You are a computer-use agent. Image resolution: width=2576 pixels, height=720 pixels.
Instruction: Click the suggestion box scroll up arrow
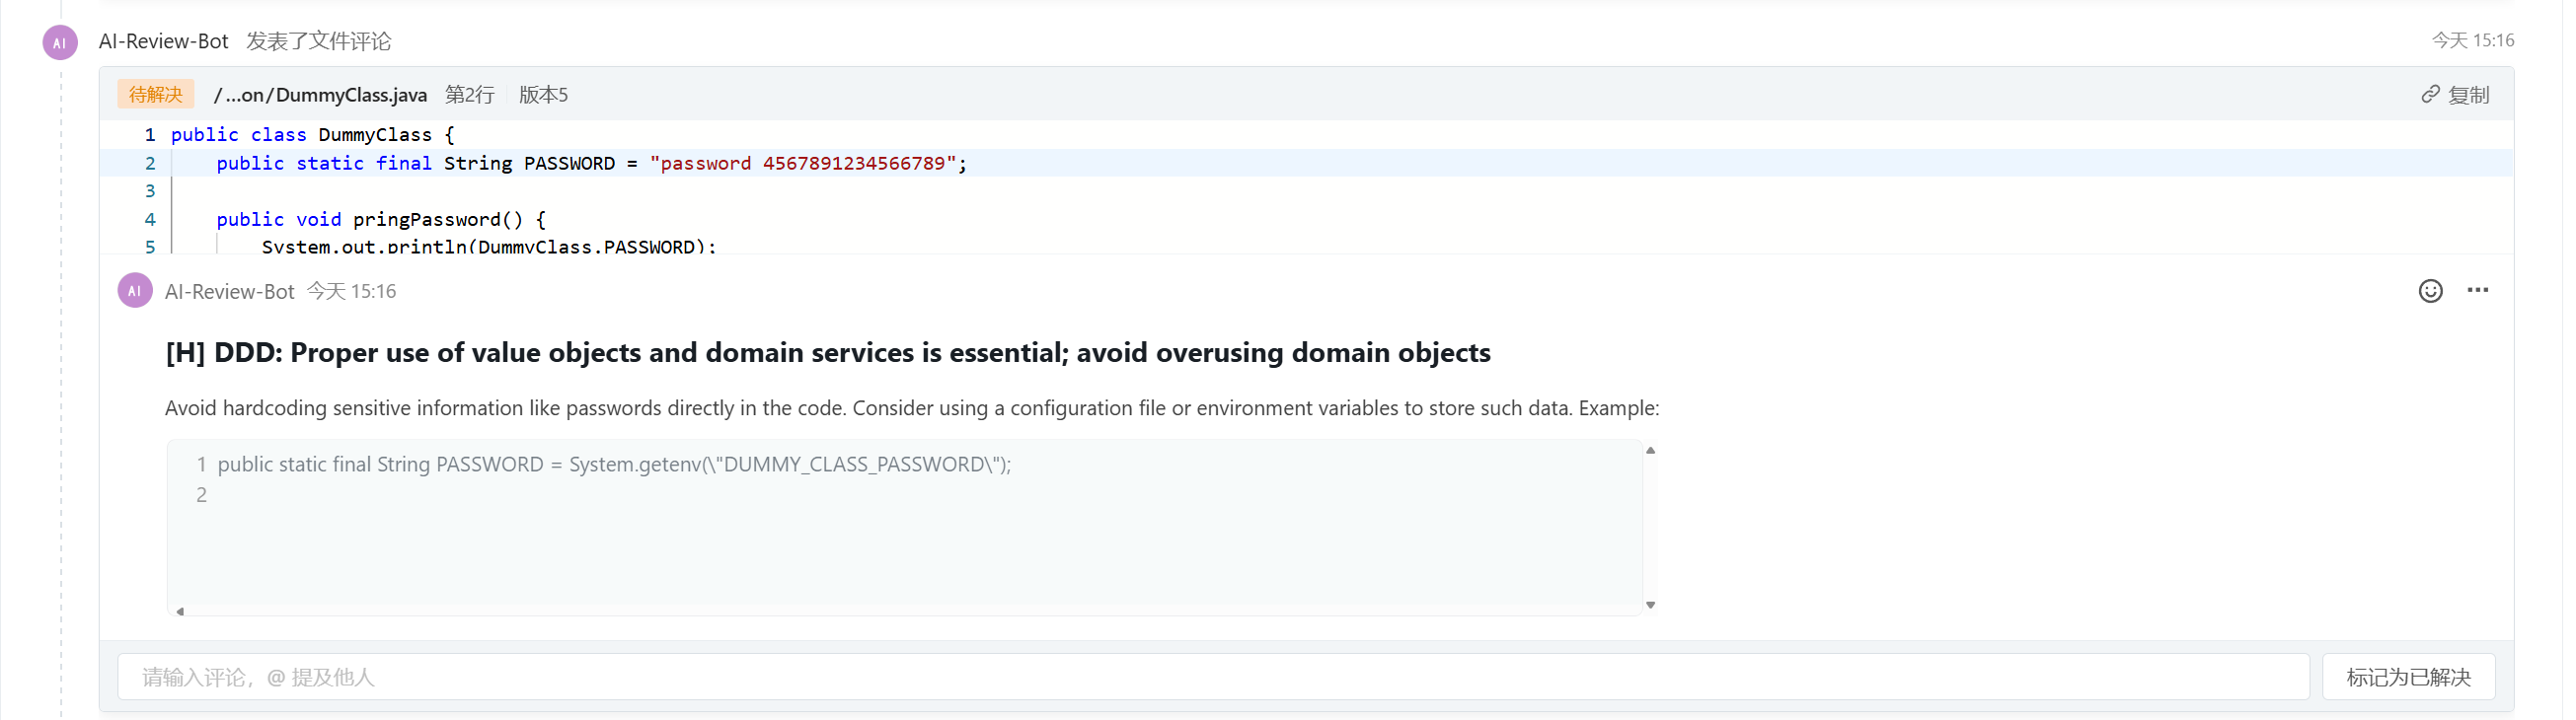(1650, 451)
